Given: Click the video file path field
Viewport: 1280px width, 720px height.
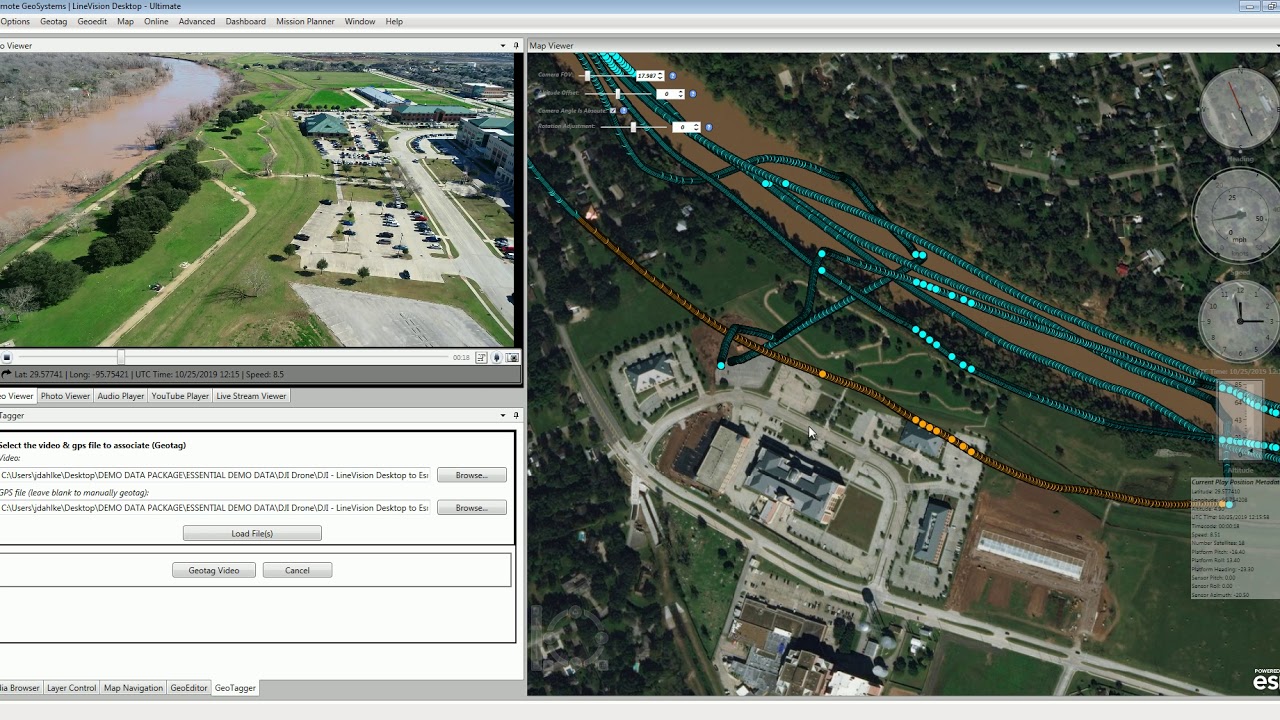Looking at the screenshot, I should [x=215, y=475].
